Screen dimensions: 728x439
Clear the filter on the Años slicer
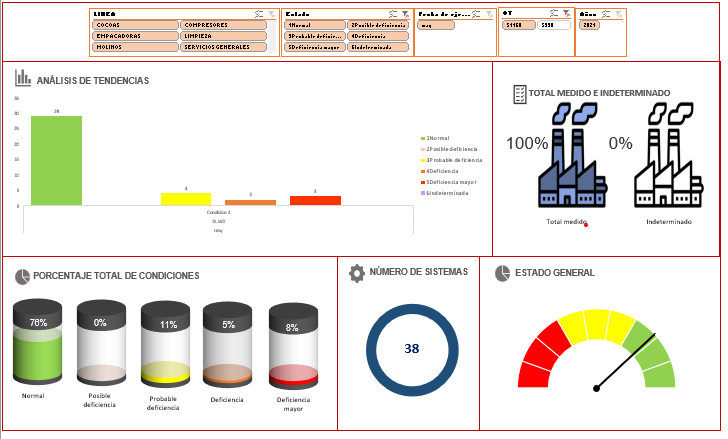tap(618, 14)
